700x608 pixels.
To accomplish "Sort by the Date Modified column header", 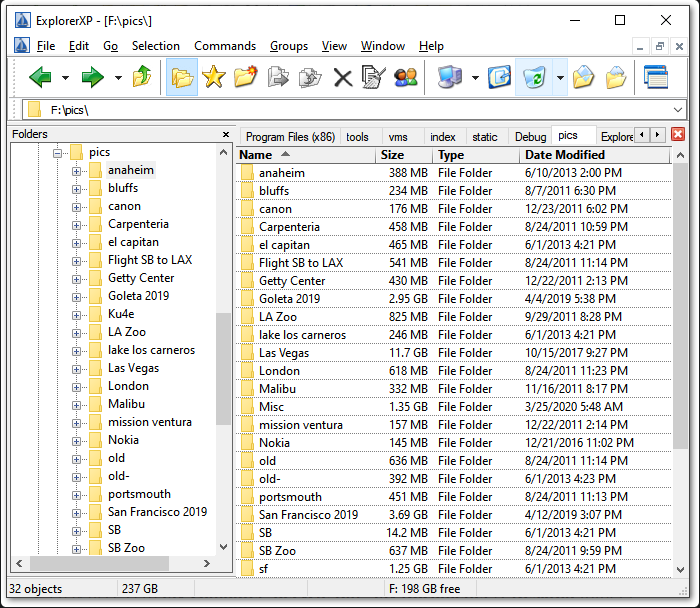I will click(x=595, y=155).
